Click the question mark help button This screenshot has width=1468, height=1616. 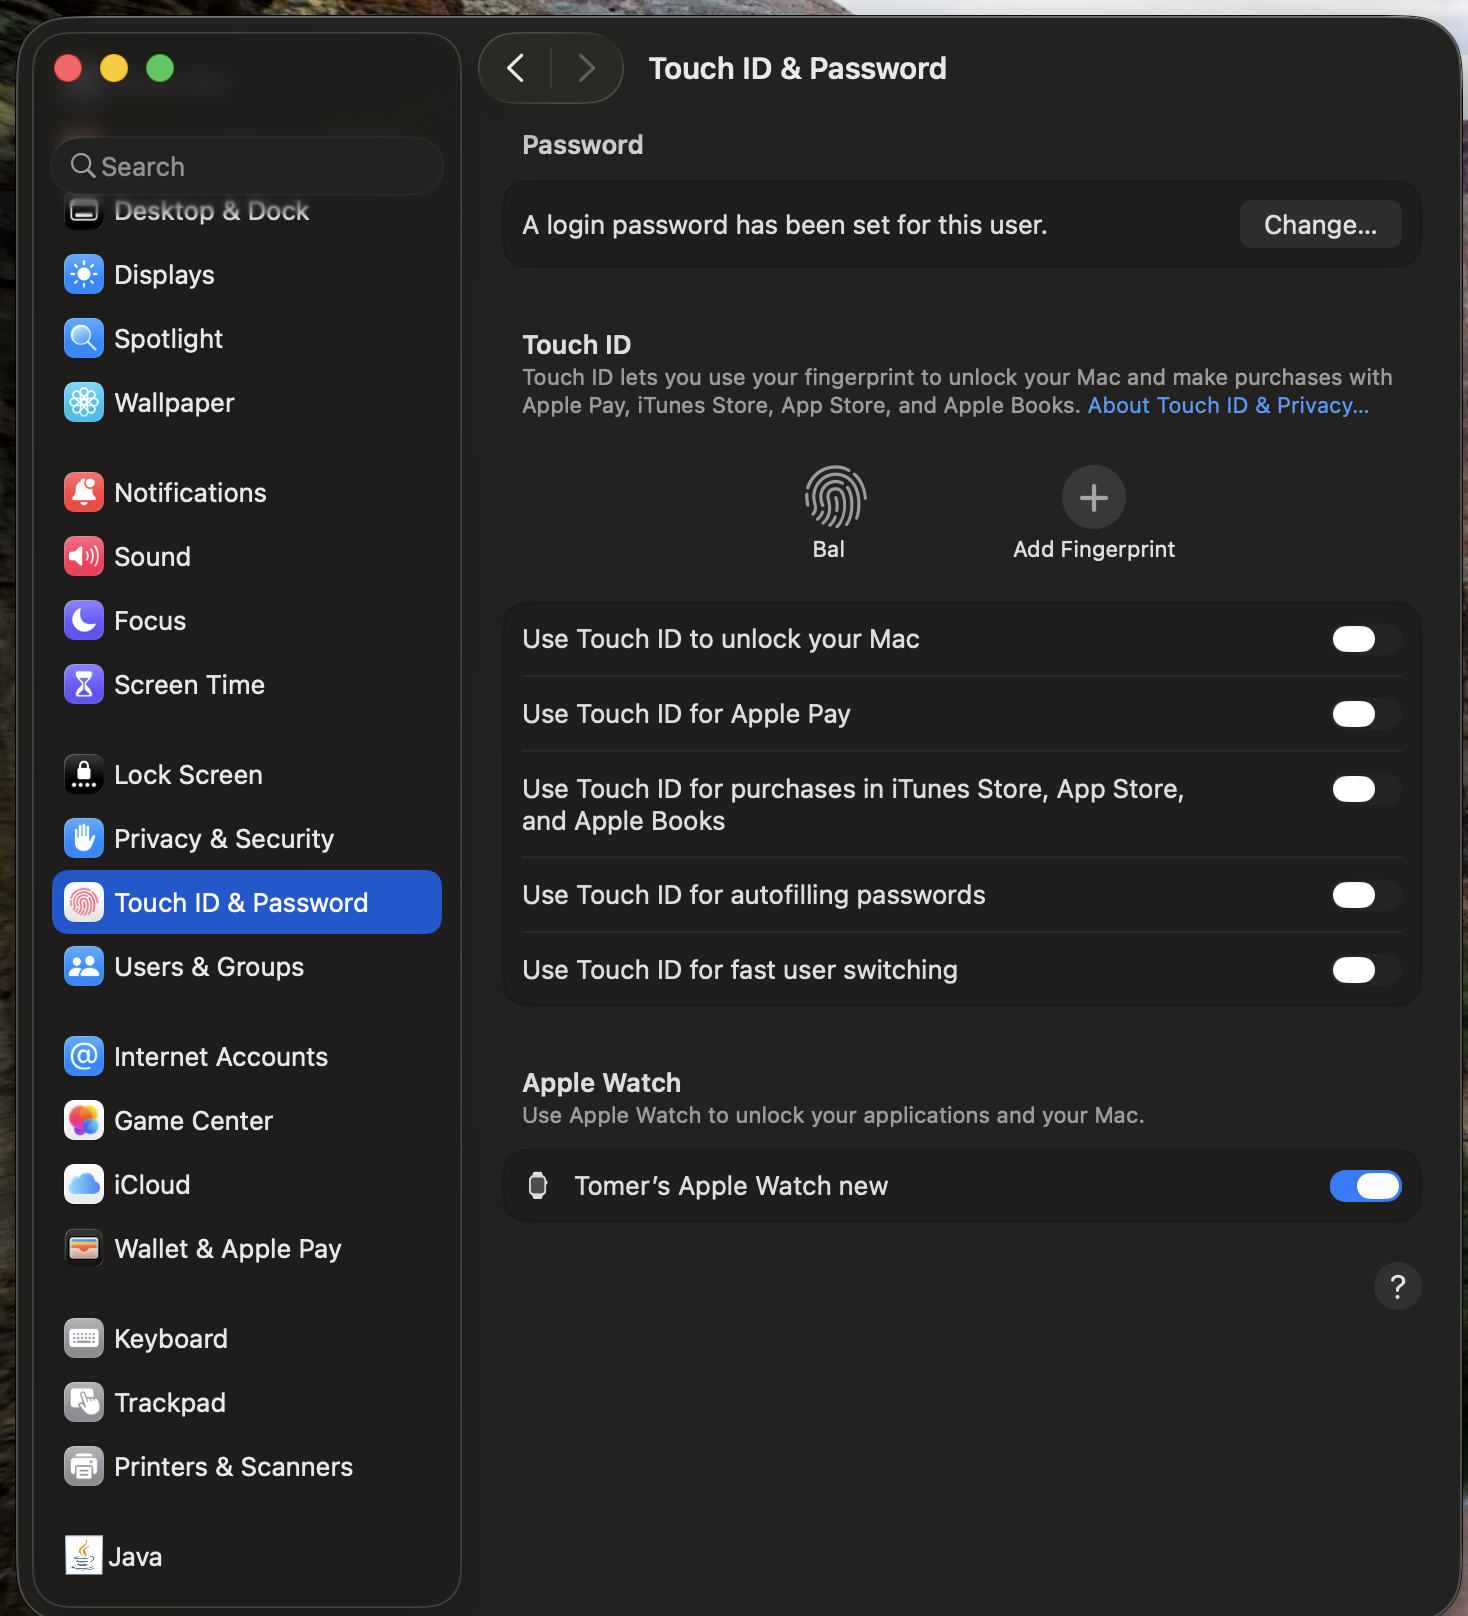point(1397,1286)
